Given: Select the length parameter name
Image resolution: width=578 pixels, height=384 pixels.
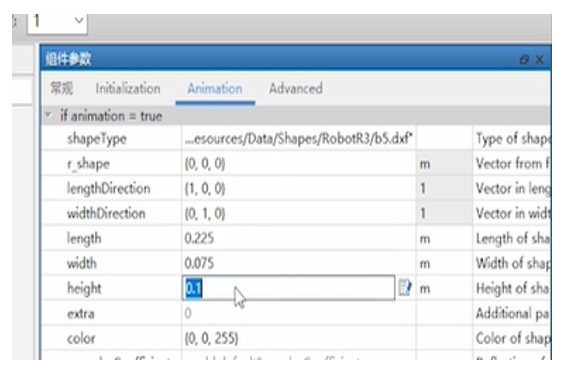Looking at the screenshot, I should point(84,239).
